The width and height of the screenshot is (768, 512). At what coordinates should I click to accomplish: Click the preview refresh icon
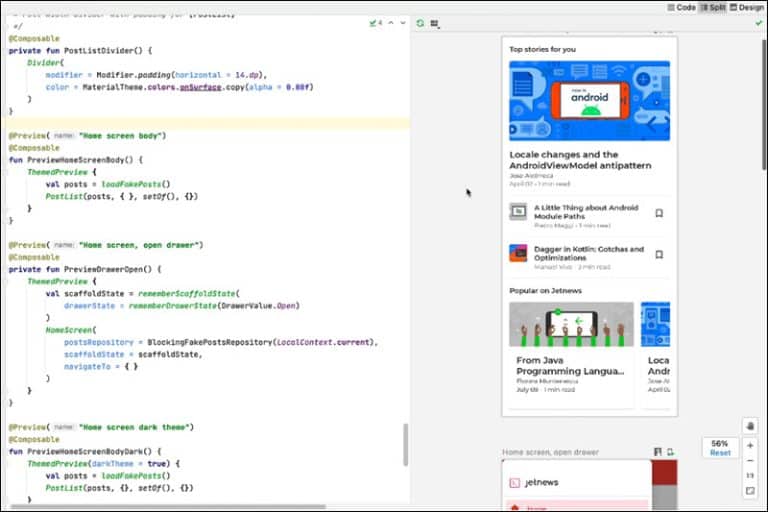[x=420, y=22]
